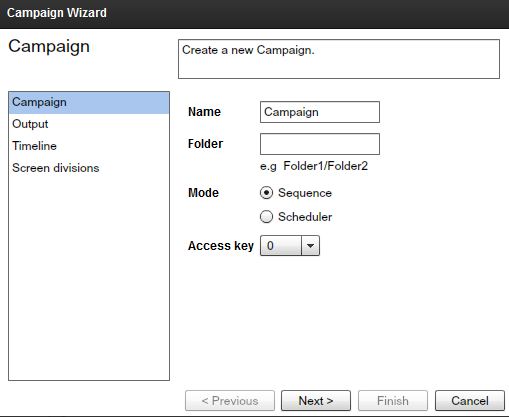The width and height of the screenshot is (509, 417).
Task: Click the < Previous button
Action: pyautogui.click(x=230, y=401)
